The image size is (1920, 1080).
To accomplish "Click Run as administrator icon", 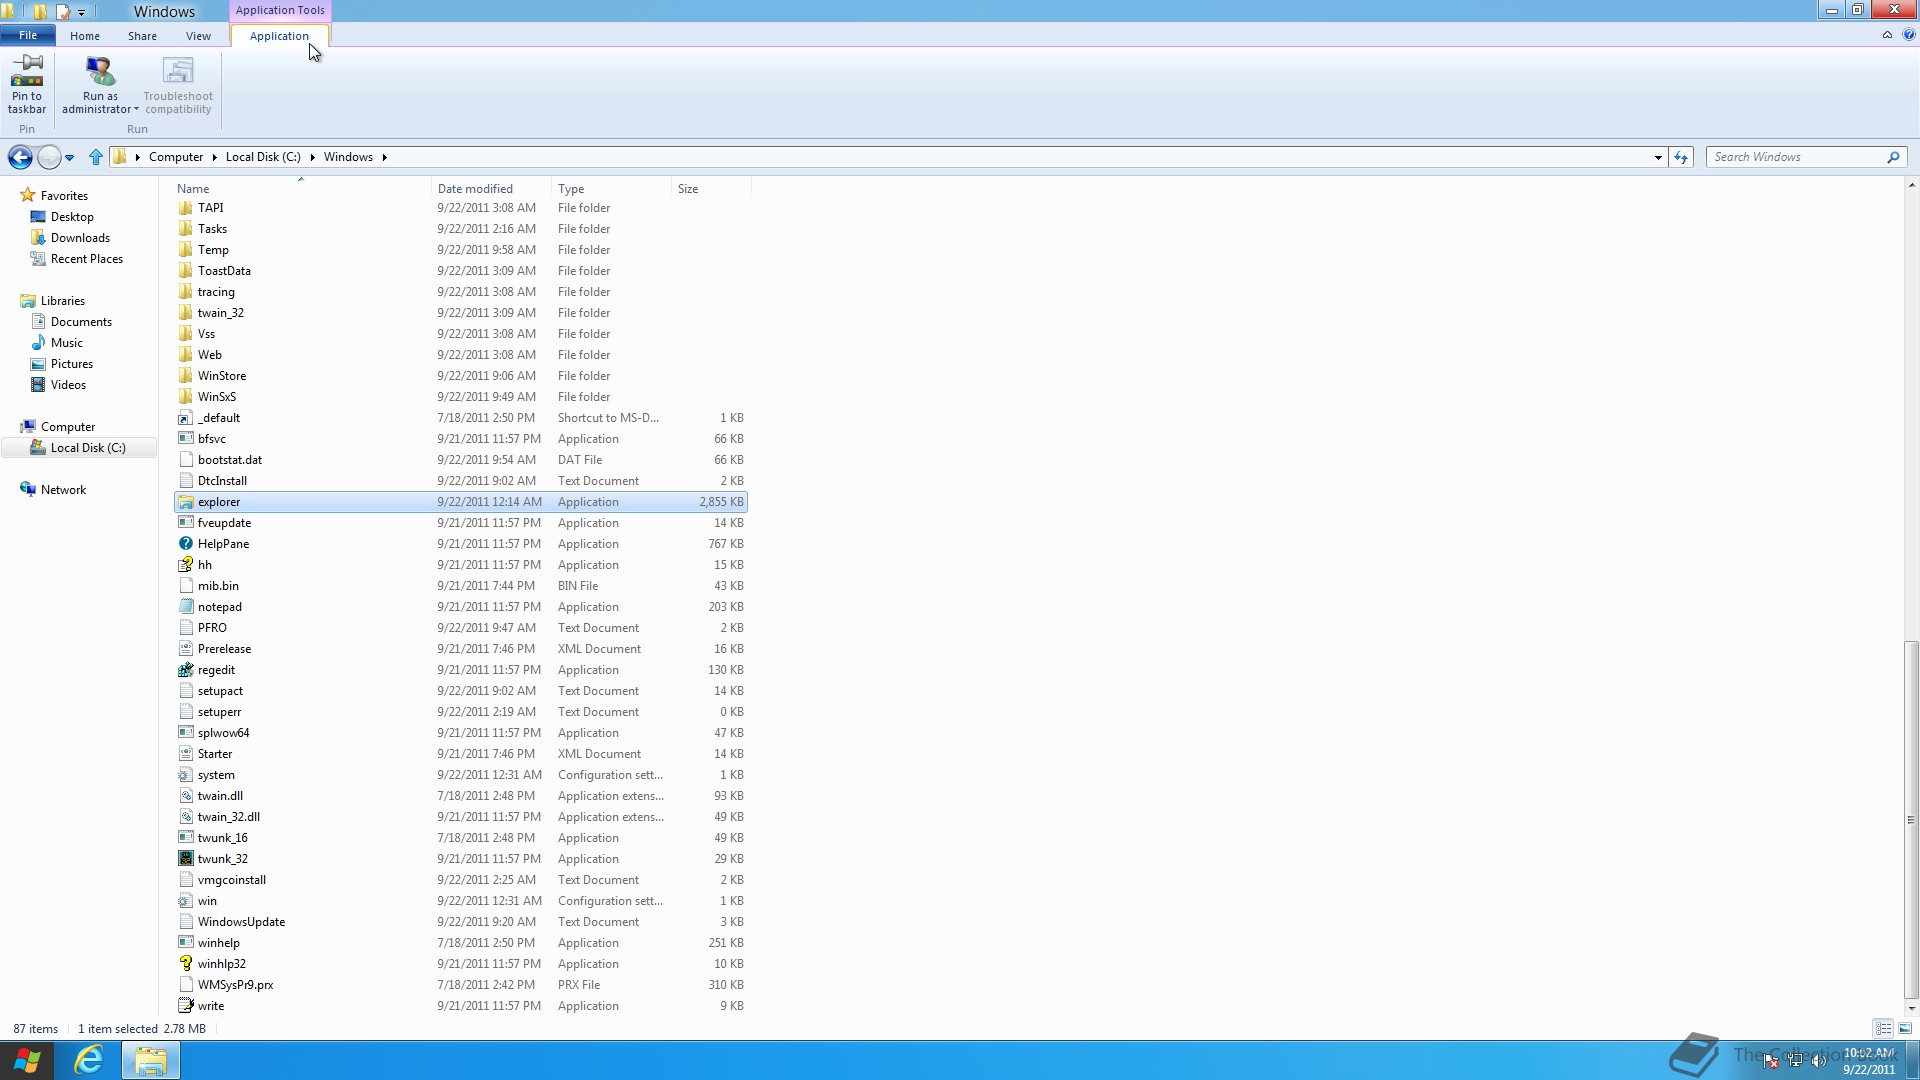I will [100, 72].
